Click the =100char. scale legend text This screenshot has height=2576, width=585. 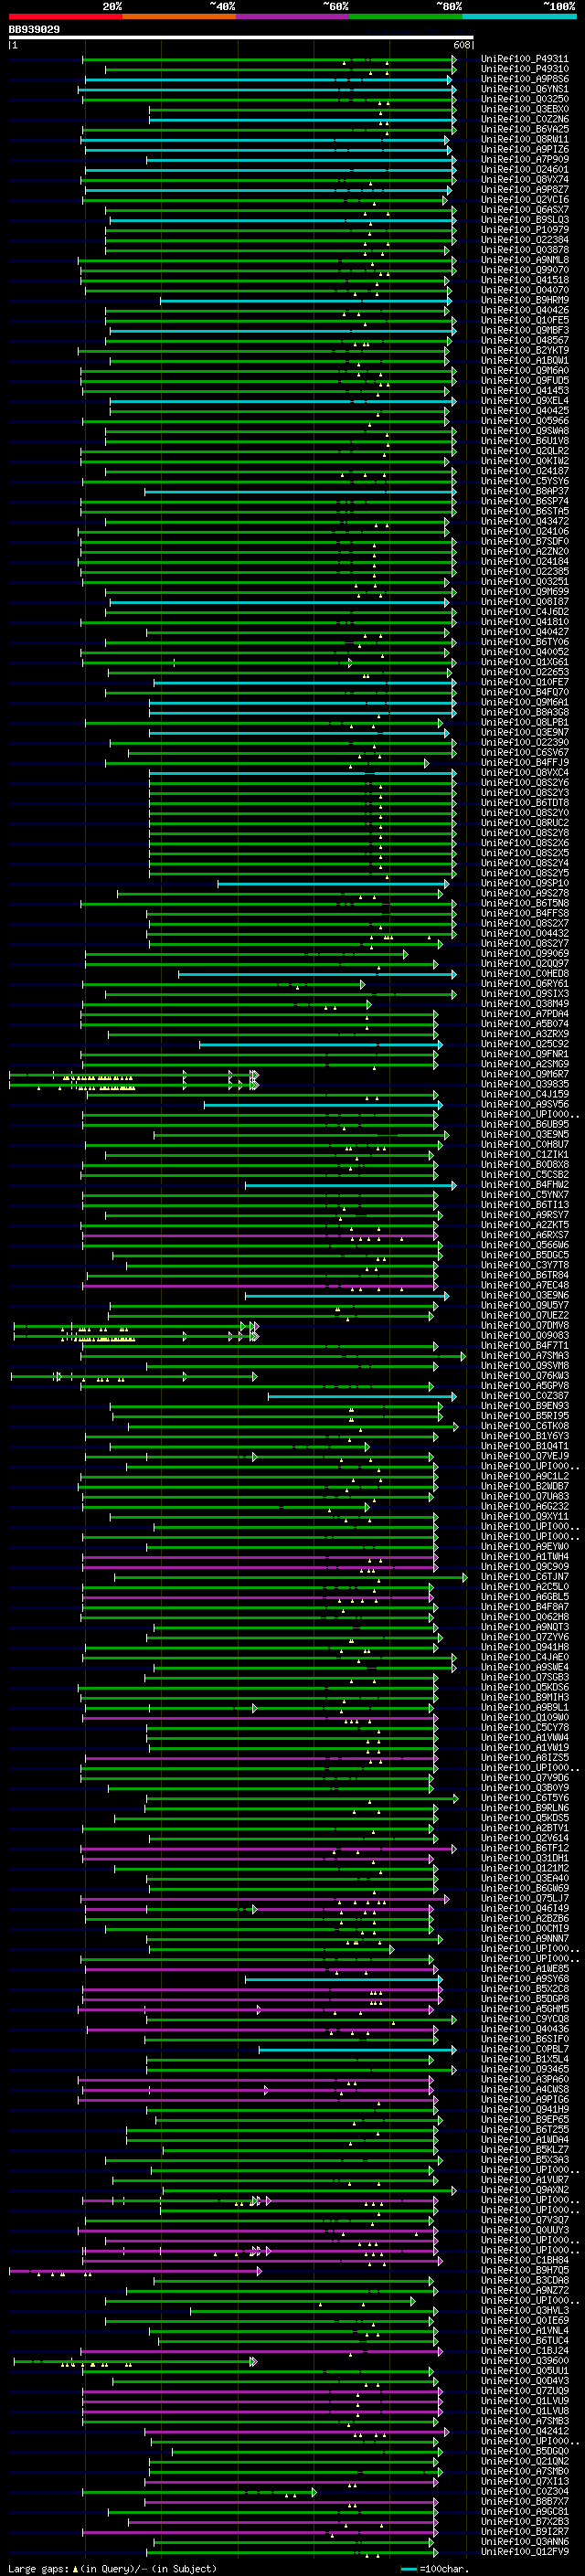coord(444,2569)
